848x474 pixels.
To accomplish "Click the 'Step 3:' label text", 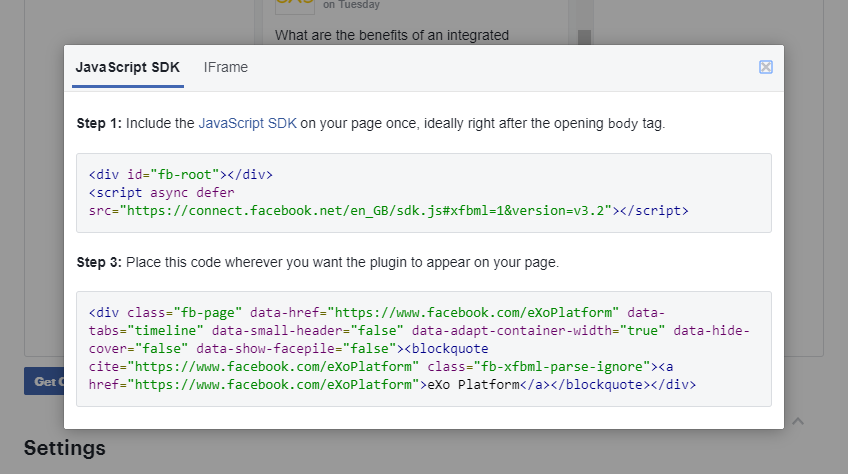I will 99,262.
